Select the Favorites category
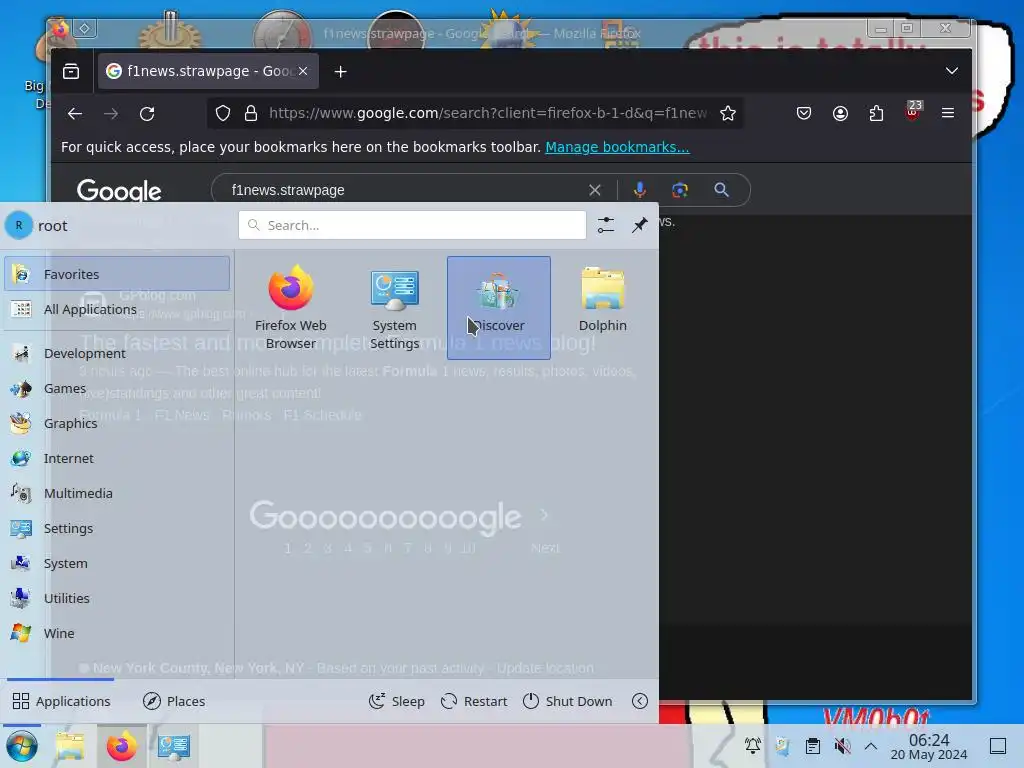 (118, 274)
